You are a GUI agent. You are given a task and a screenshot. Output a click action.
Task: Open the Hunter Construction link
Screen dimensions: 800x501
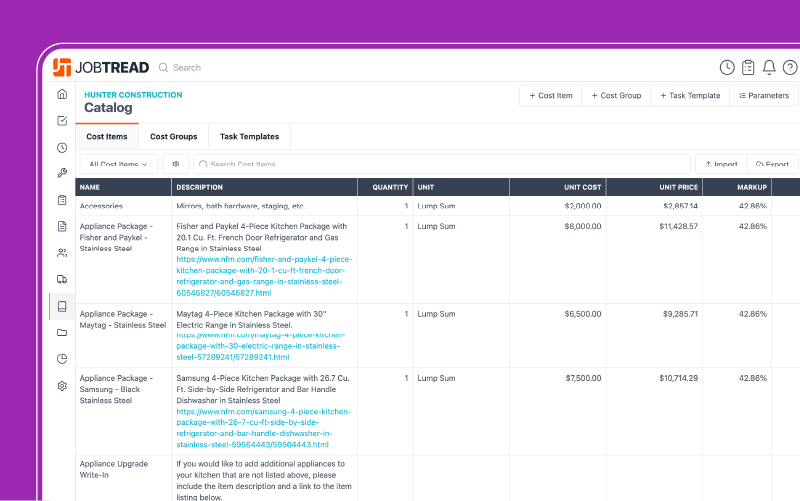point(133,95)
